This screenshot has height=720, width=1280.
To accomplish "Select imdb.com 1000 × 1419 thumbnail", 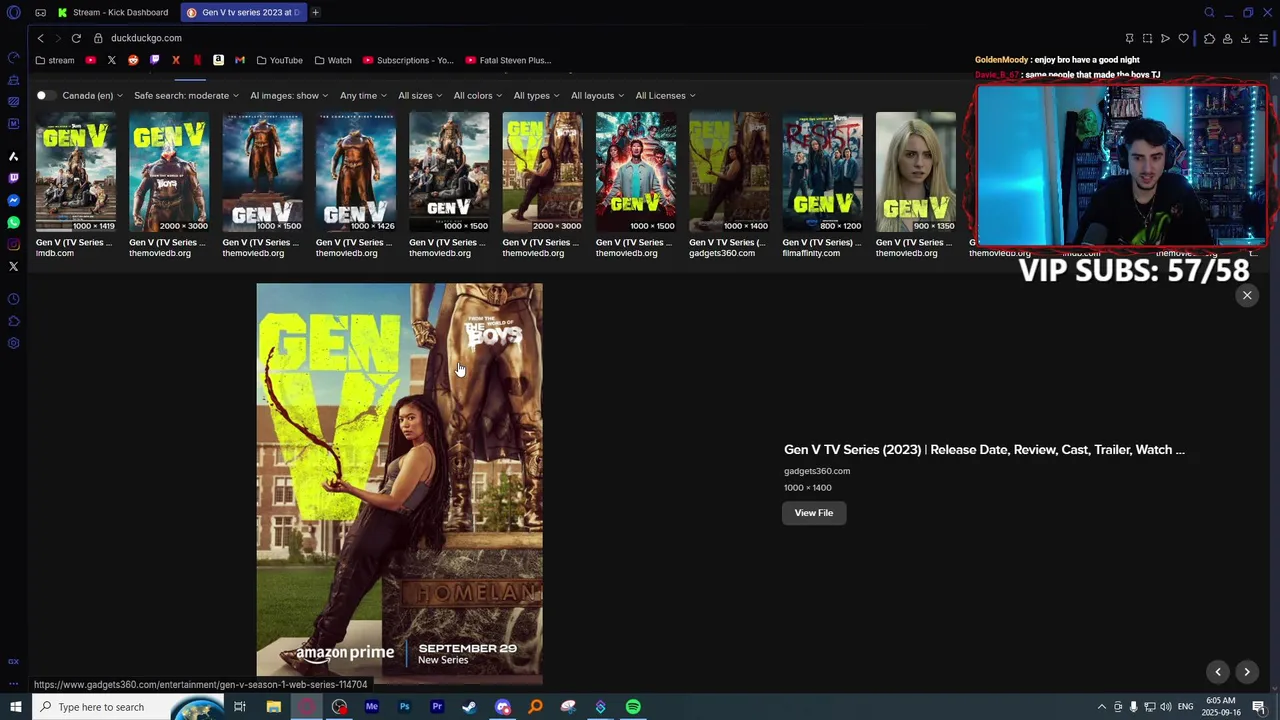I will 76,172.
